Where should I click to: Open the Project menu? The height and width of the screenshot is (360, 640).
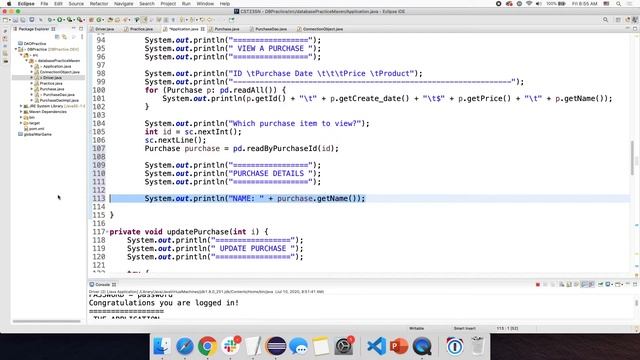[x=168, y=4]
